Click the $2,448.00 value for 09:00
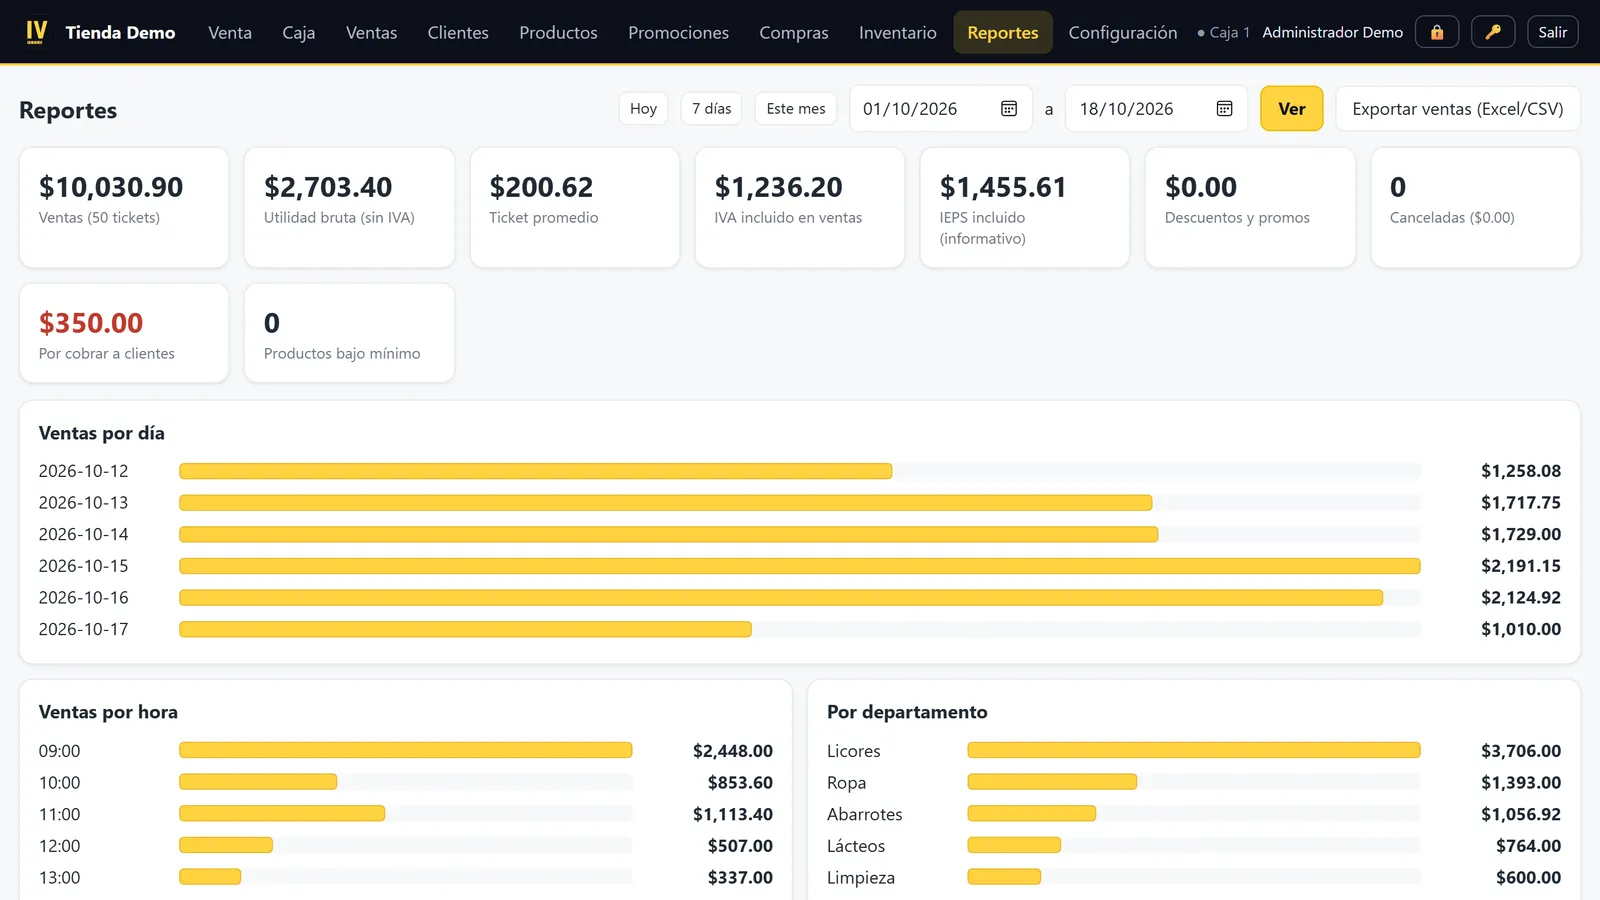The image size is (1600, 900). point(733,751)
